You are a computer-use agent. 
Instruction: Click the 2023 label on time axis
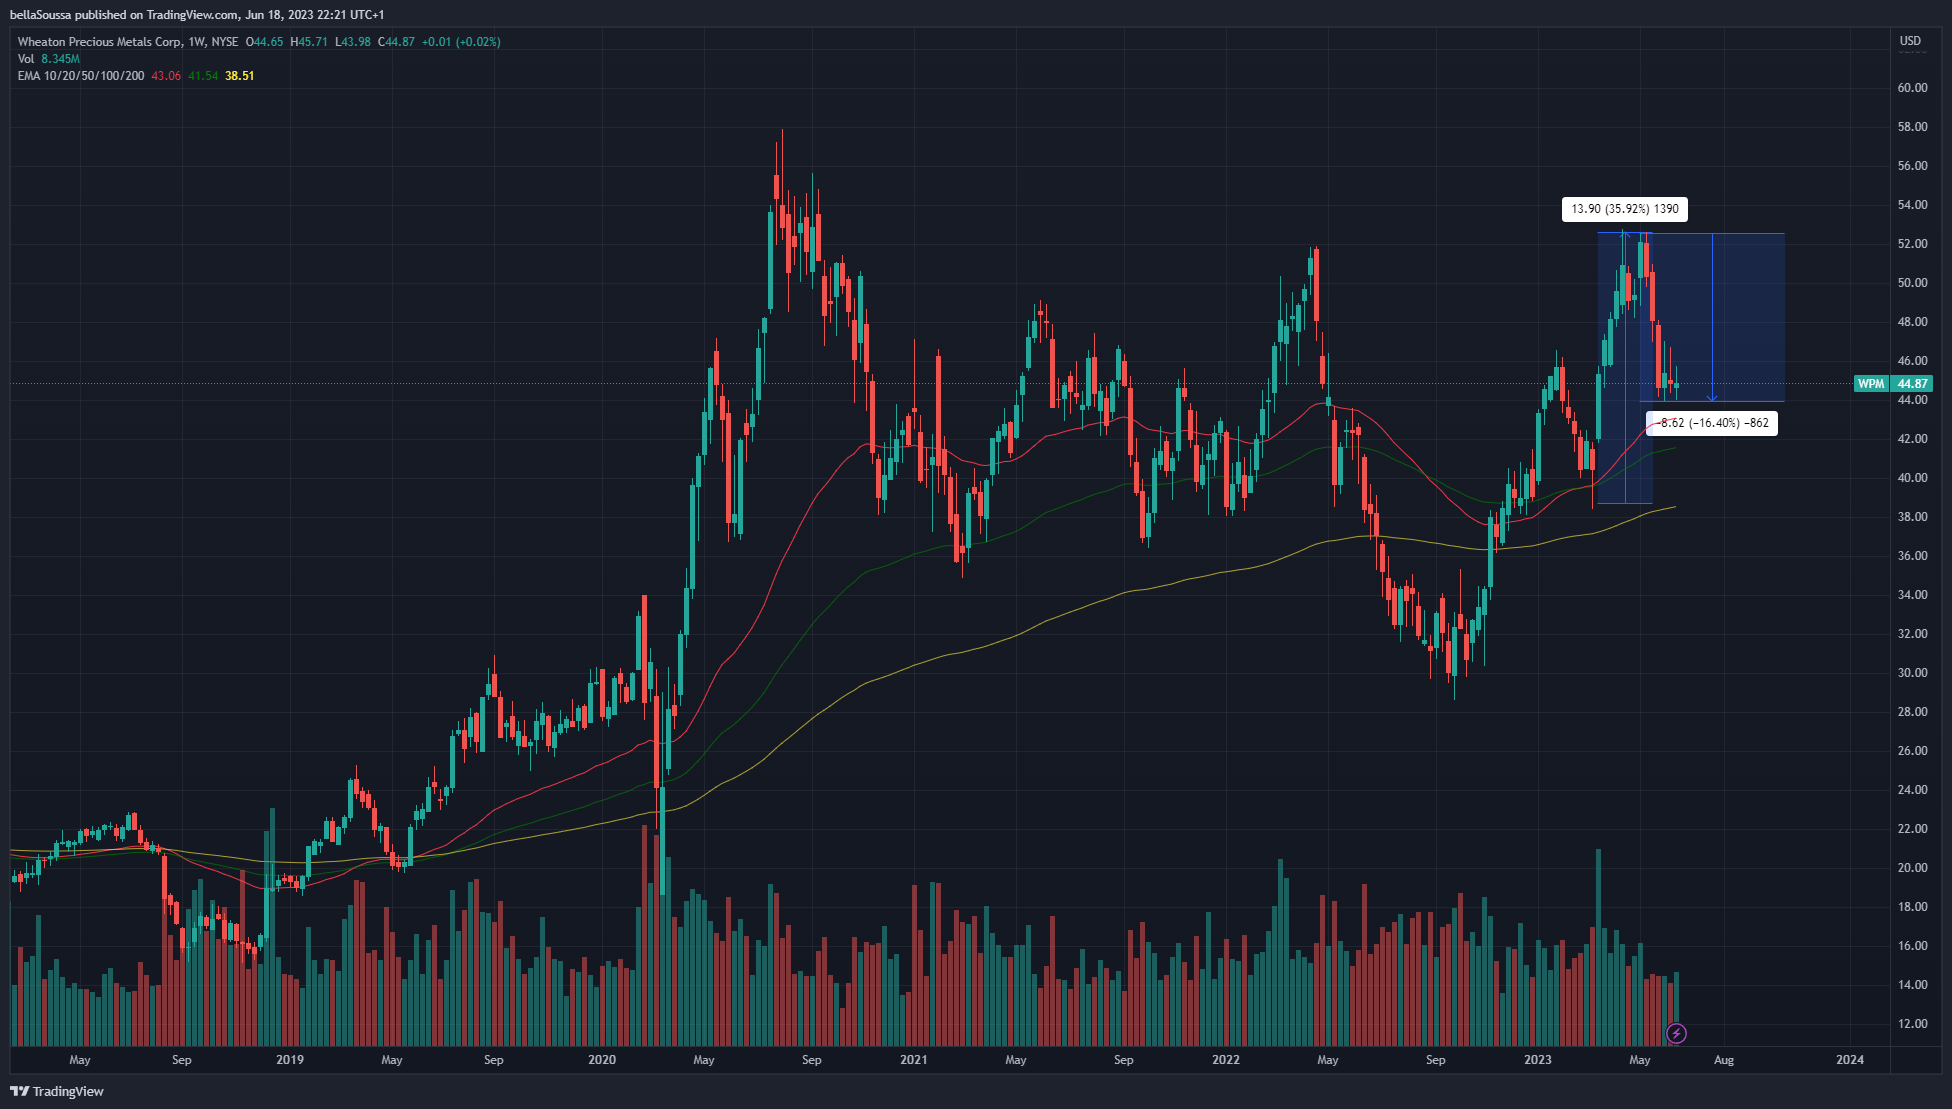coord(1538,1060)
